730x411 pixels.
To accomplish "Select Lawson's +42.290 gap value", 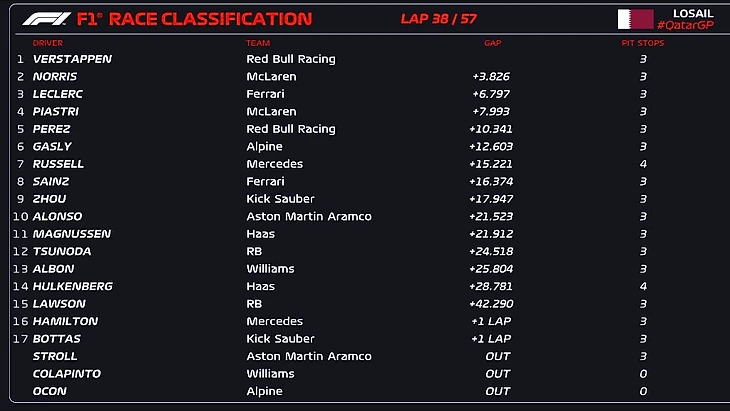I will pyautogui.click(x=492, y=304).
